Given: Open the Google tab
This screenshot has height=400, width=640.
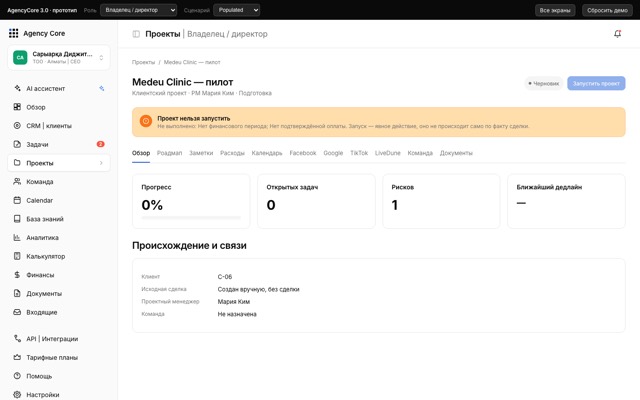Looking at the screenshot, I should coord(333,153).
